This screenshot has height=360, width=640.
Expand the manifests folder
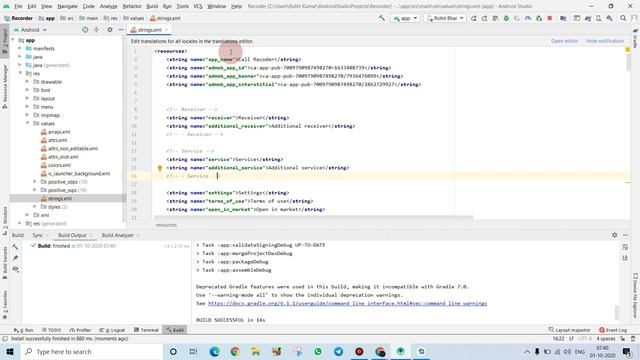(x=20, y=48)
